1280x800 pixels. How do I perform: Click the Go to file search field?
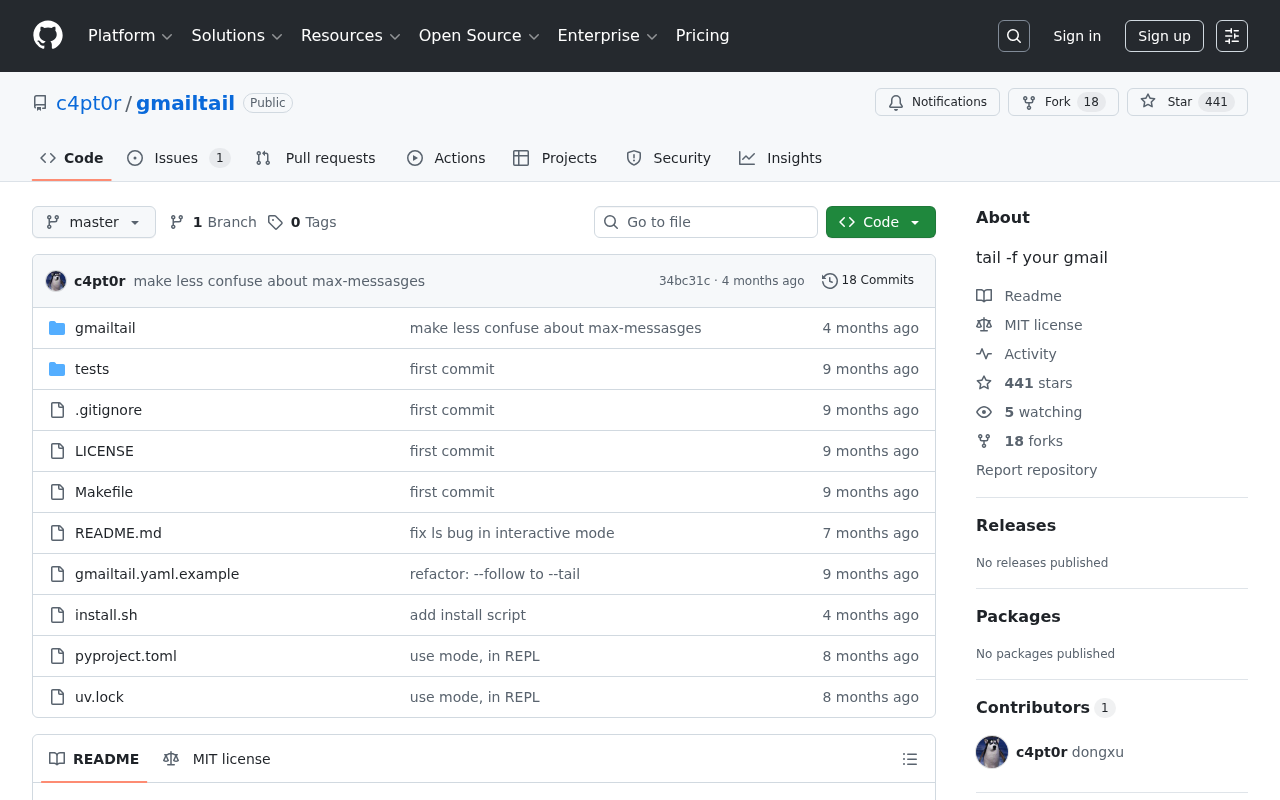point(705,222)
